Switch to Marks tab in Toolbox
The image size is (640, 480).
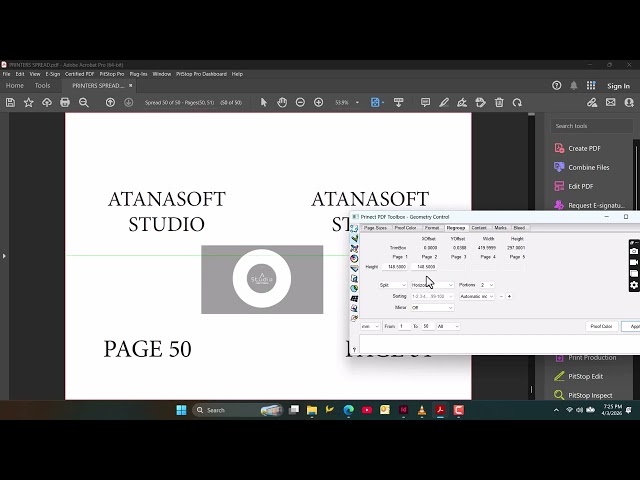coord(500,228)
